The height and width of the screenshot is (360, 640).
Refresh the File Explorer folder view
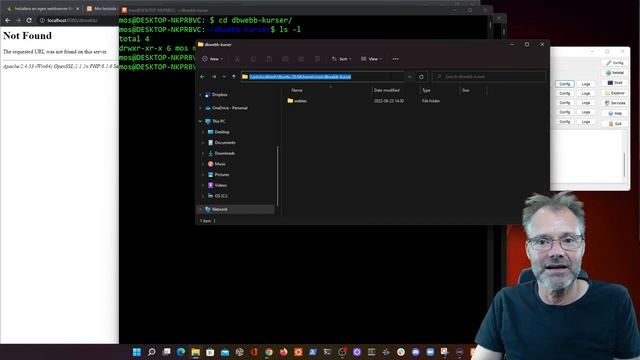click(x=421, y=77)
